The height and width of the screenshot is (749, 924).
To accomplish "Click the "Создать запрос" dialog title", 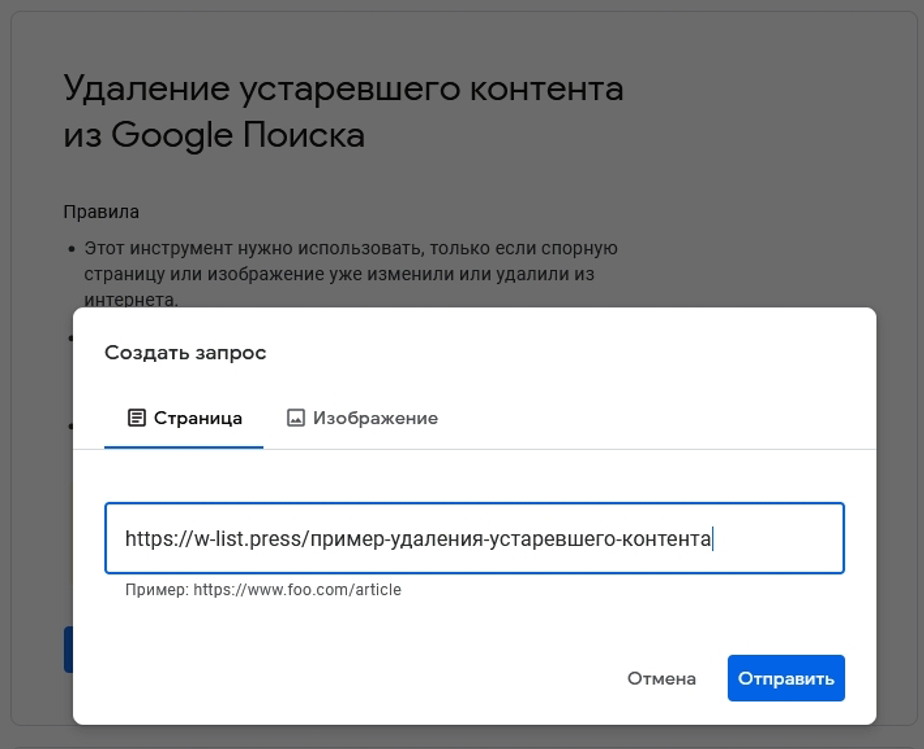I will click(185, 353).
